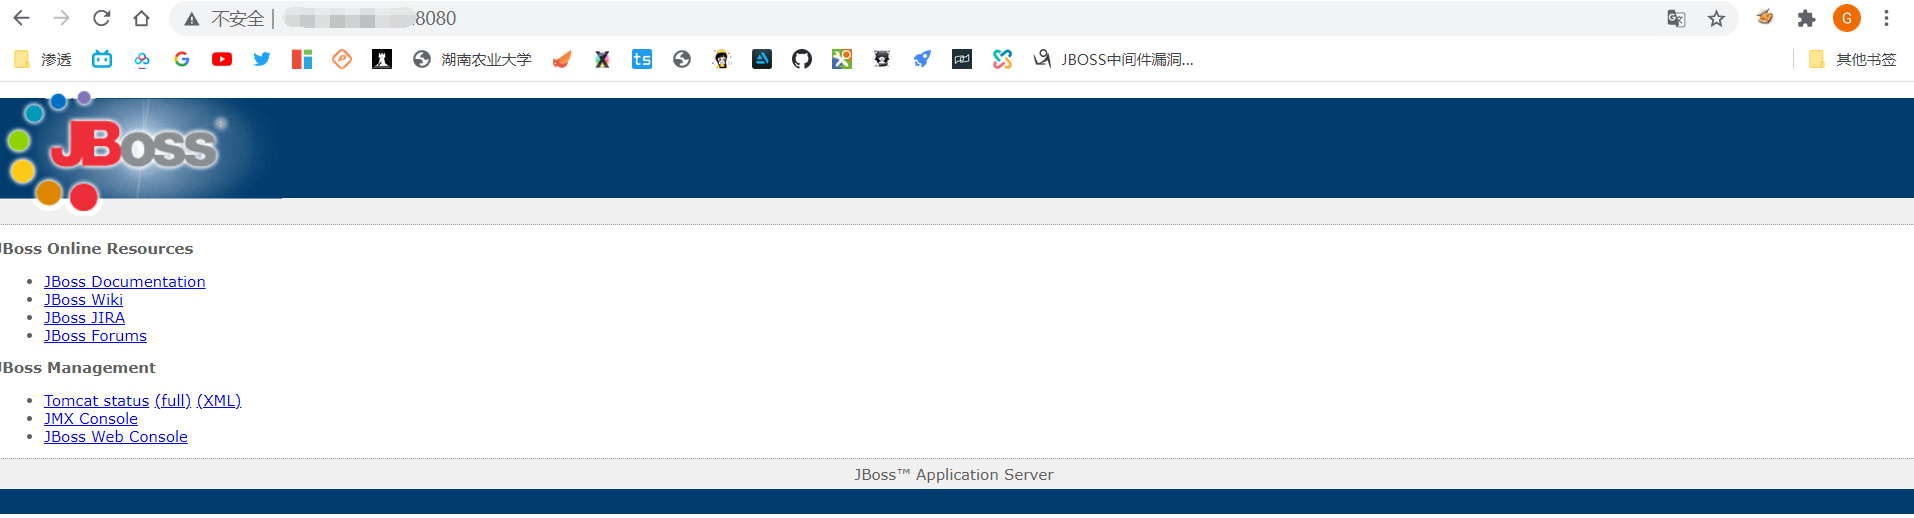Open the dark square pd icon bookmark
Screen dimensions: 1914x518
(962, 59)
